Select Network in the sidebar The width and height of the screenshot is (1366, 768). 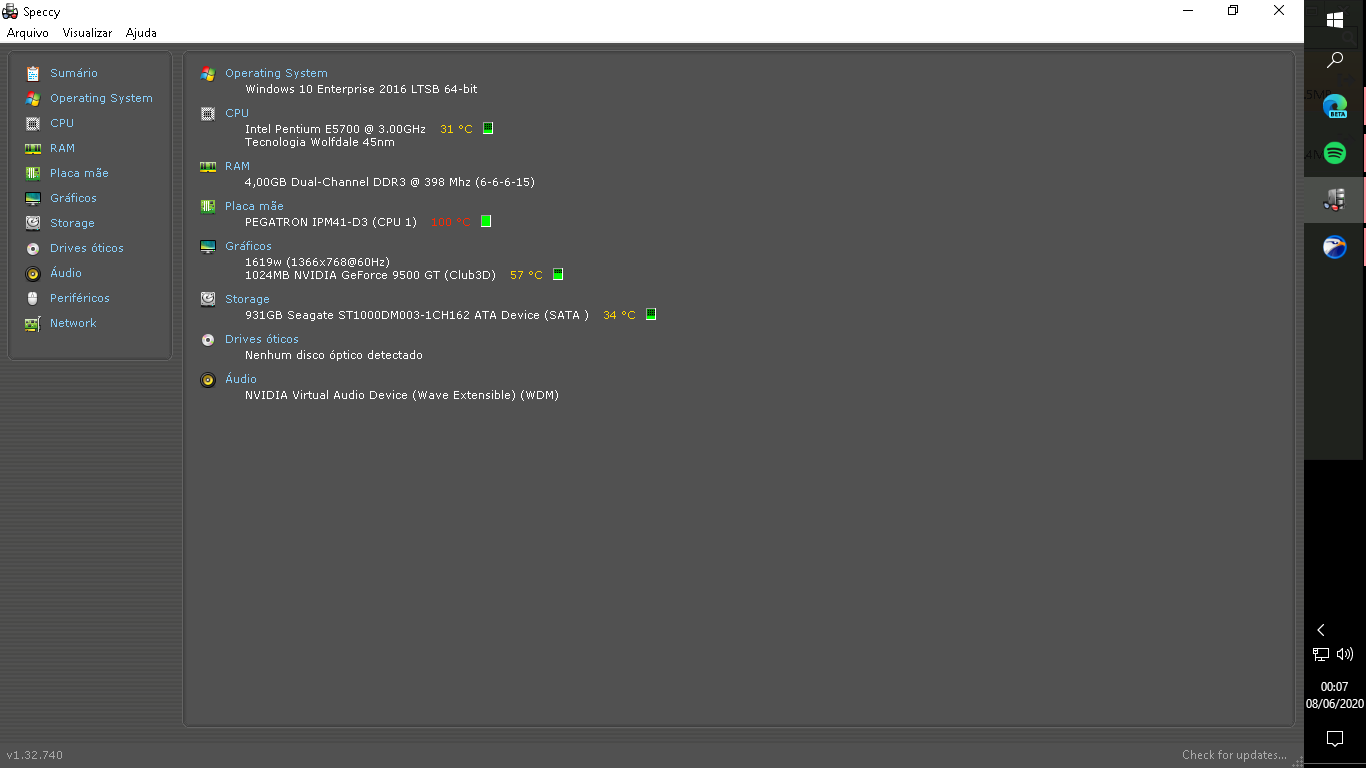pyautogui.click(x=73, y=323)
